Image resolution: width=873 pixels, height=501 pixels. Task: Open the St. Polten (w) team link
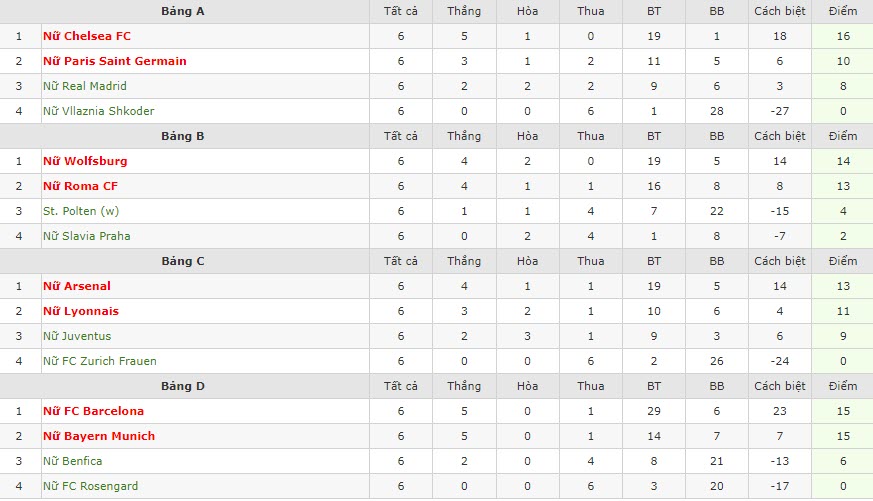[x=78, y=211]
